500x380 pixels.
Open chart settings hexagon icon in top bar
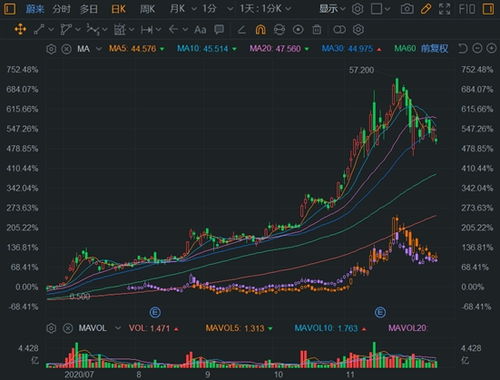(x=357, y=9)
